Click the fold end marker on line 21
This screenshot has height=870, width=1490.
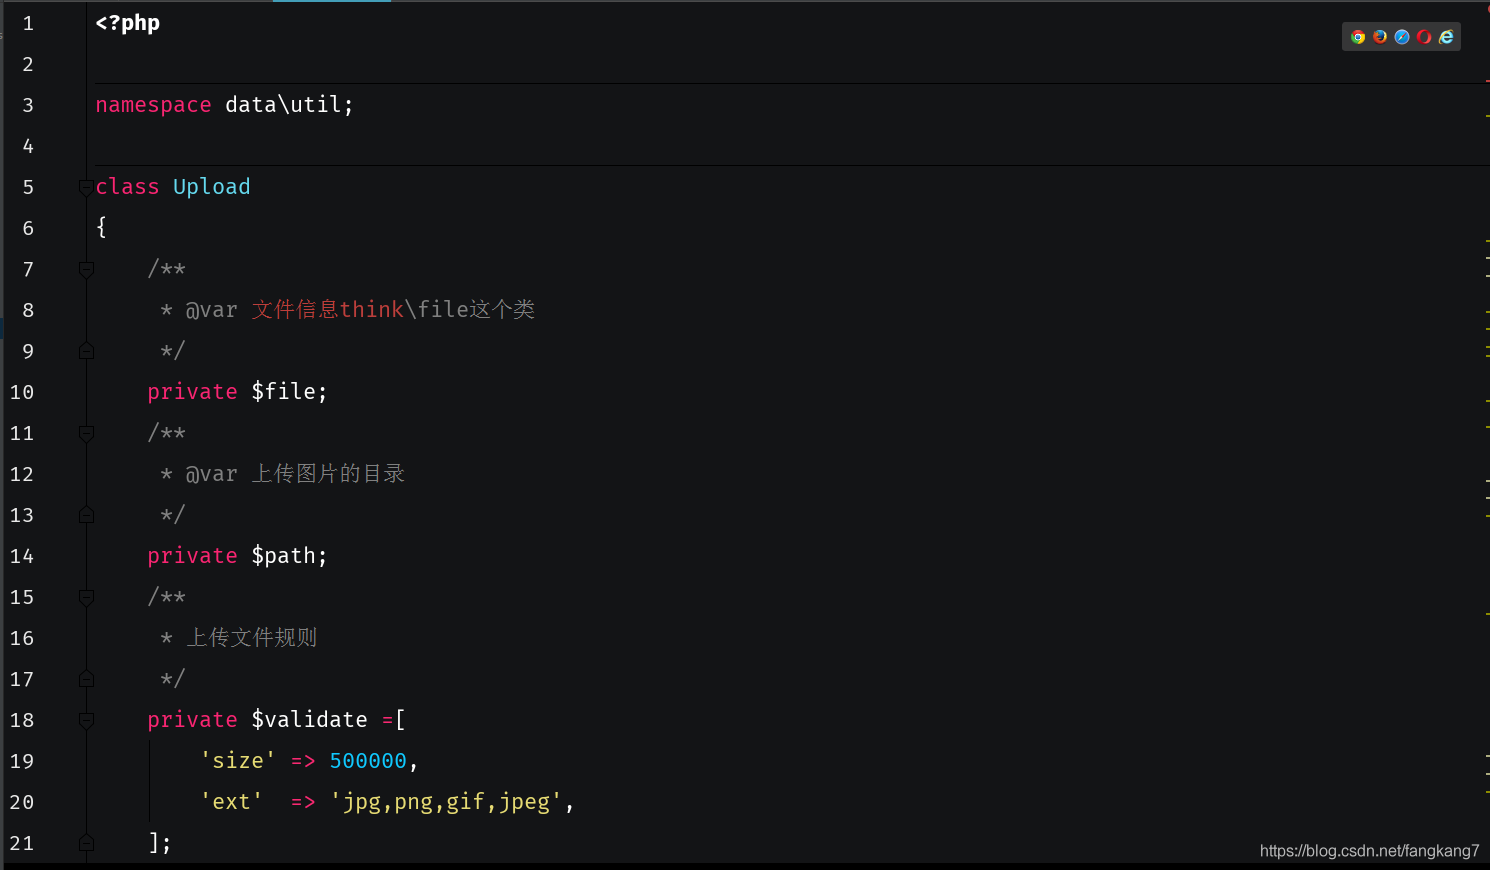86,843
